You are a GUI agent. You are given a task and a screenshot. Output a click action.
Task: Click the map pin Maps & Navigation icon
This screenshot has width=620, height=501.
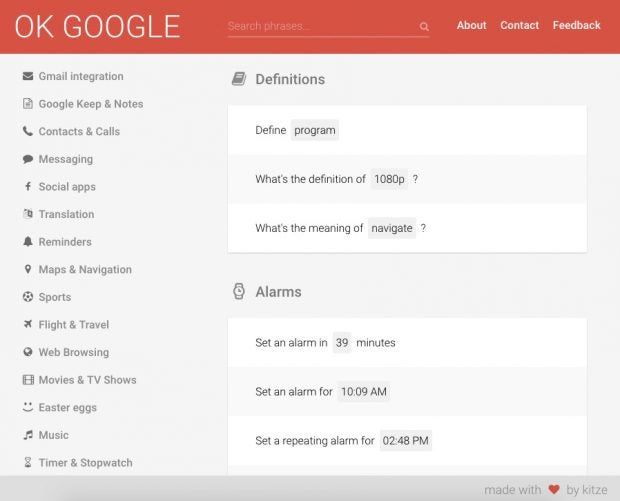[28, 270]
